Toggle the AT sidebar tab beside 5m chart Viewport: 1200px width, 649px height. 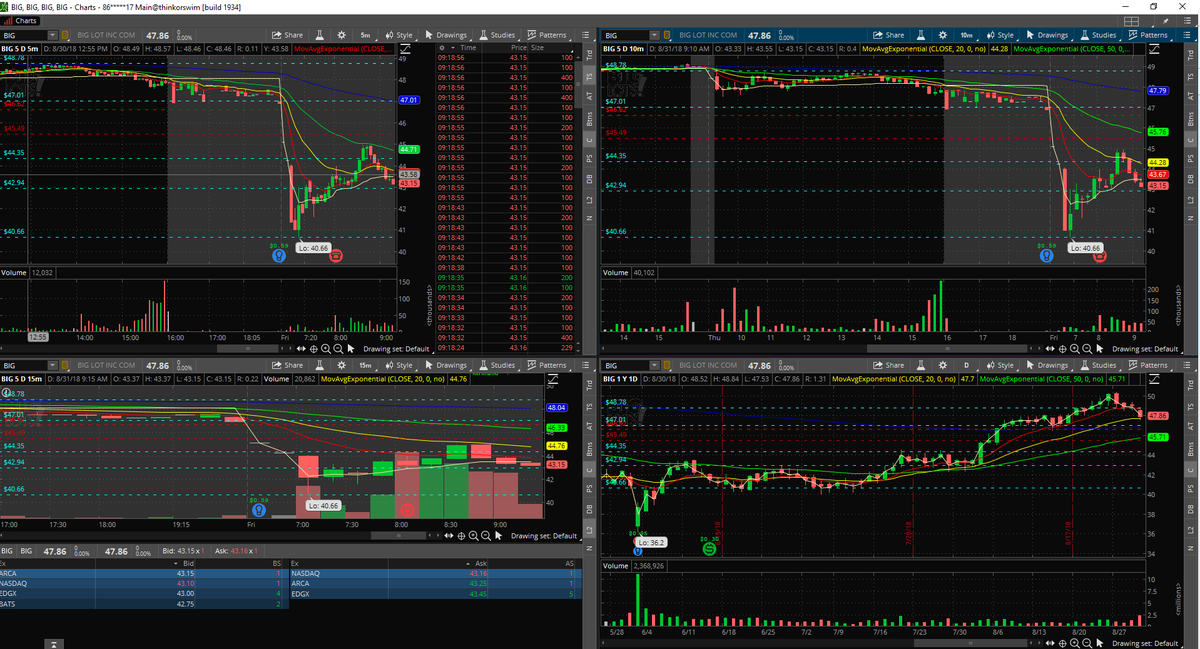tap(590, 98)
